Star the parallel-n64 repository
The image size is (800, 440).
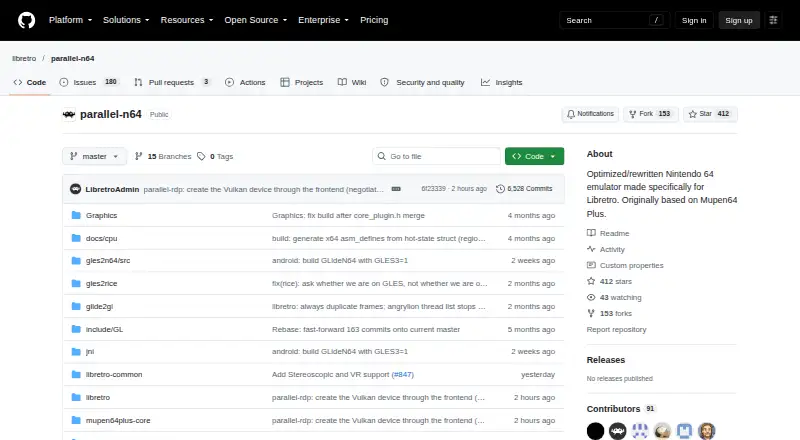click(x=710, y=114)
